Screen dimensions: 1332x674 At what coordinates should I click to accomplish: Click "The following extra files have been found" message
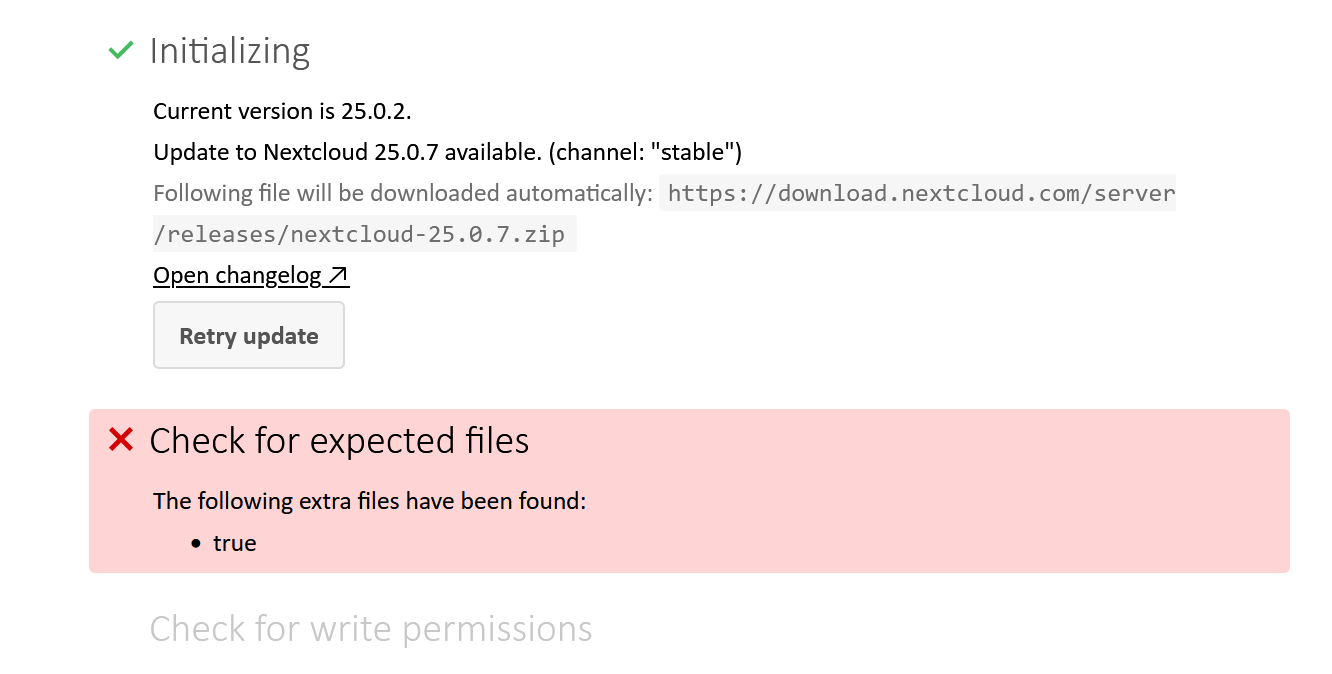pos(369,501)
